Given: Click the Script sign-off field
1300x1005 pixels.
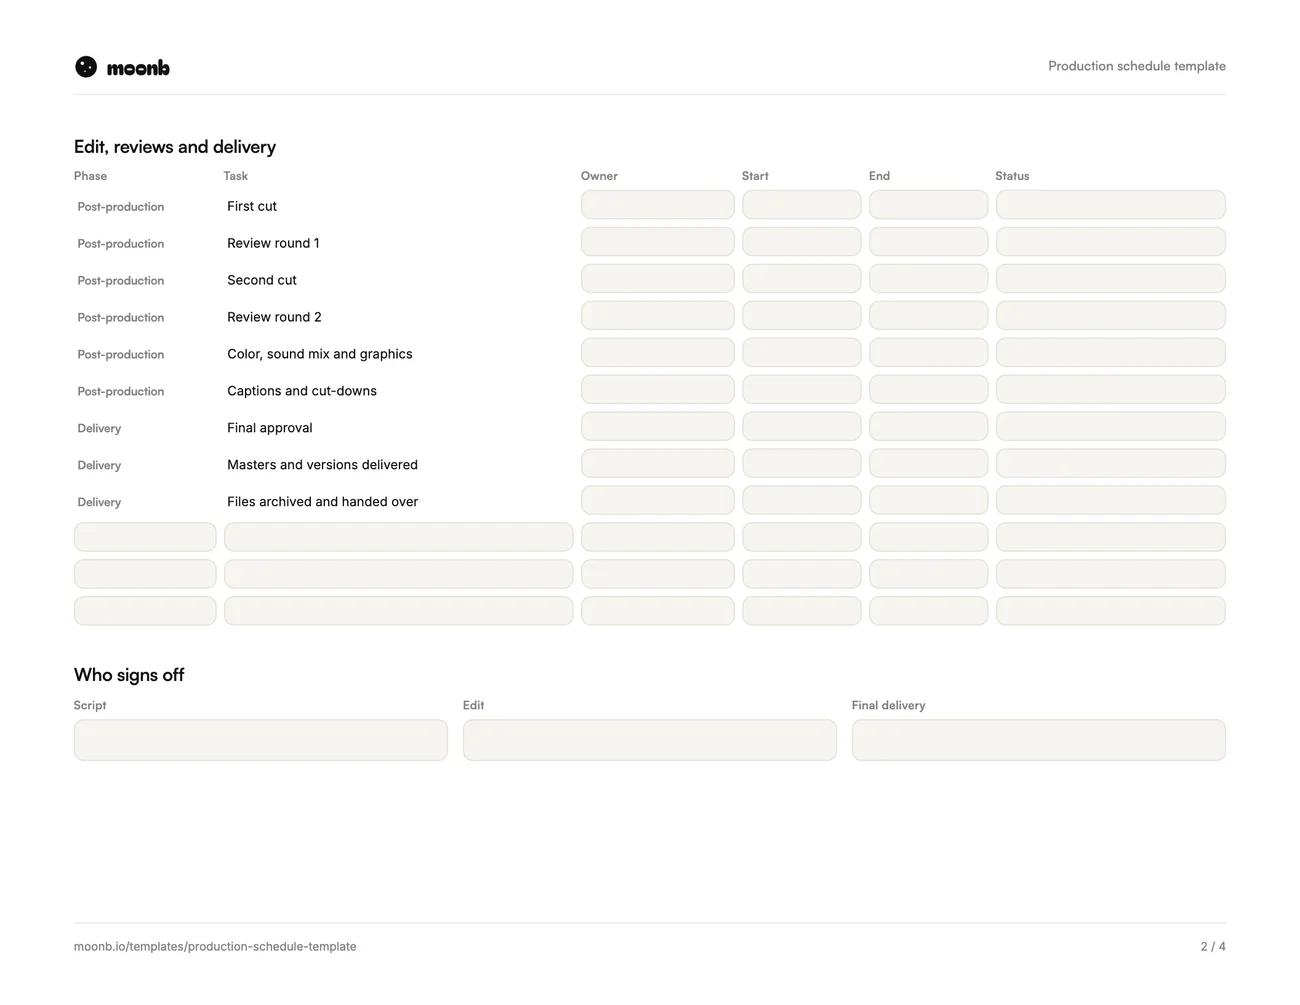Looking at the screenshot, I should click(261, 740).
